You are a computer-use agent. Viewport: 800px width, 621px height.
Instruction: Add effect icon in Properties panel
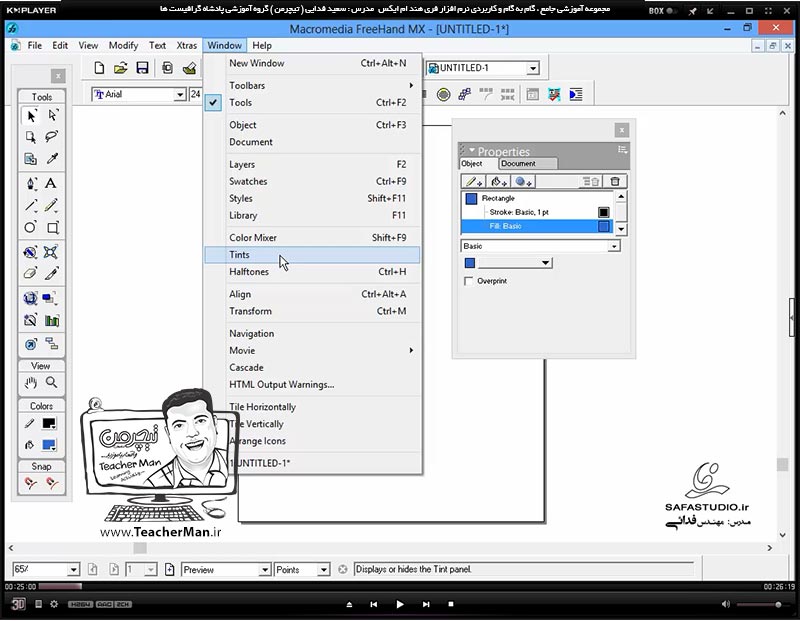[x=523, y=181]
